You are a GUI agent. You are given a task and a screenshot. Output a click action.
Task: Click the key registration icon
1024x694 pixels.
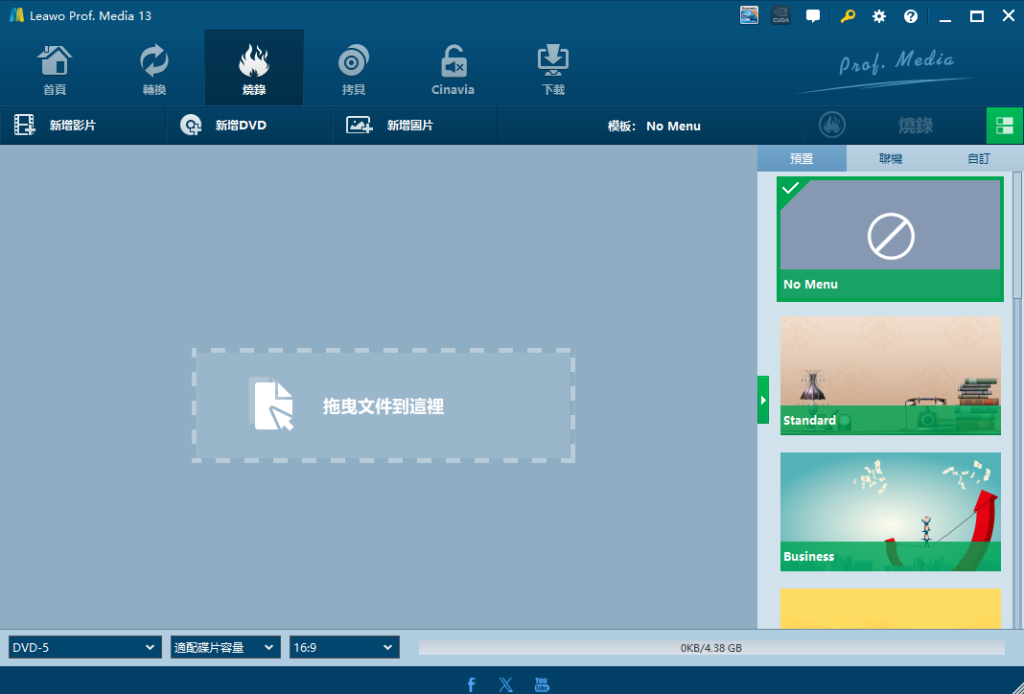tap(847, 16)
